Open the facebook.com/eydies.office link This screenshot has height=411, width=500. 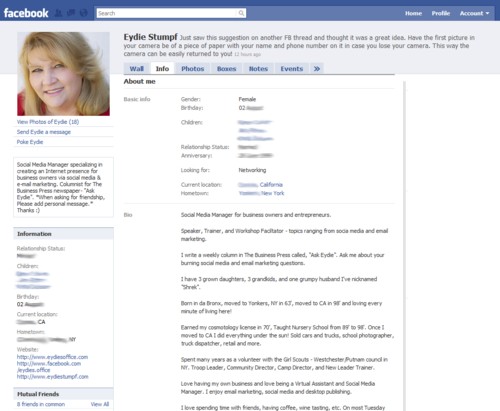click(49, 367)
